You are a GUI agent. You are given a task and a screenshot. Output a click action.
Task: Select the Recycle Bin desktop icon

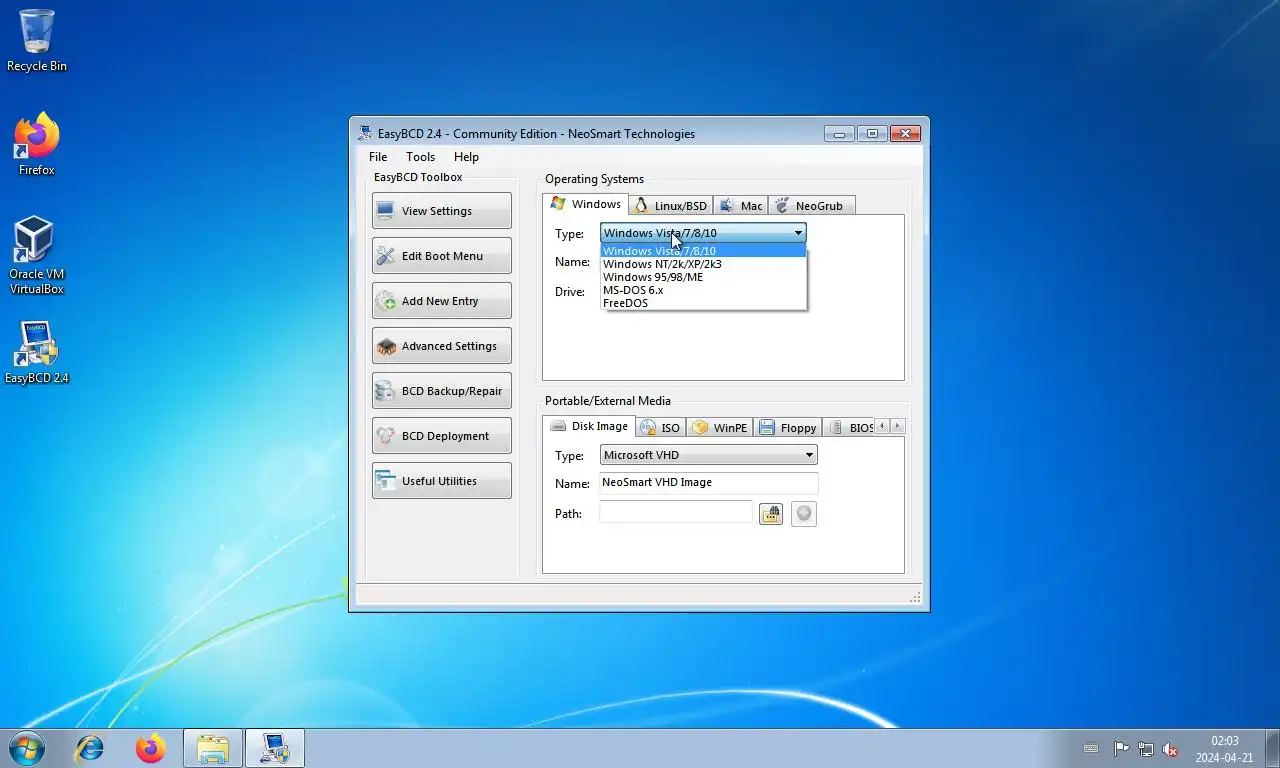(x=37, y=41)
